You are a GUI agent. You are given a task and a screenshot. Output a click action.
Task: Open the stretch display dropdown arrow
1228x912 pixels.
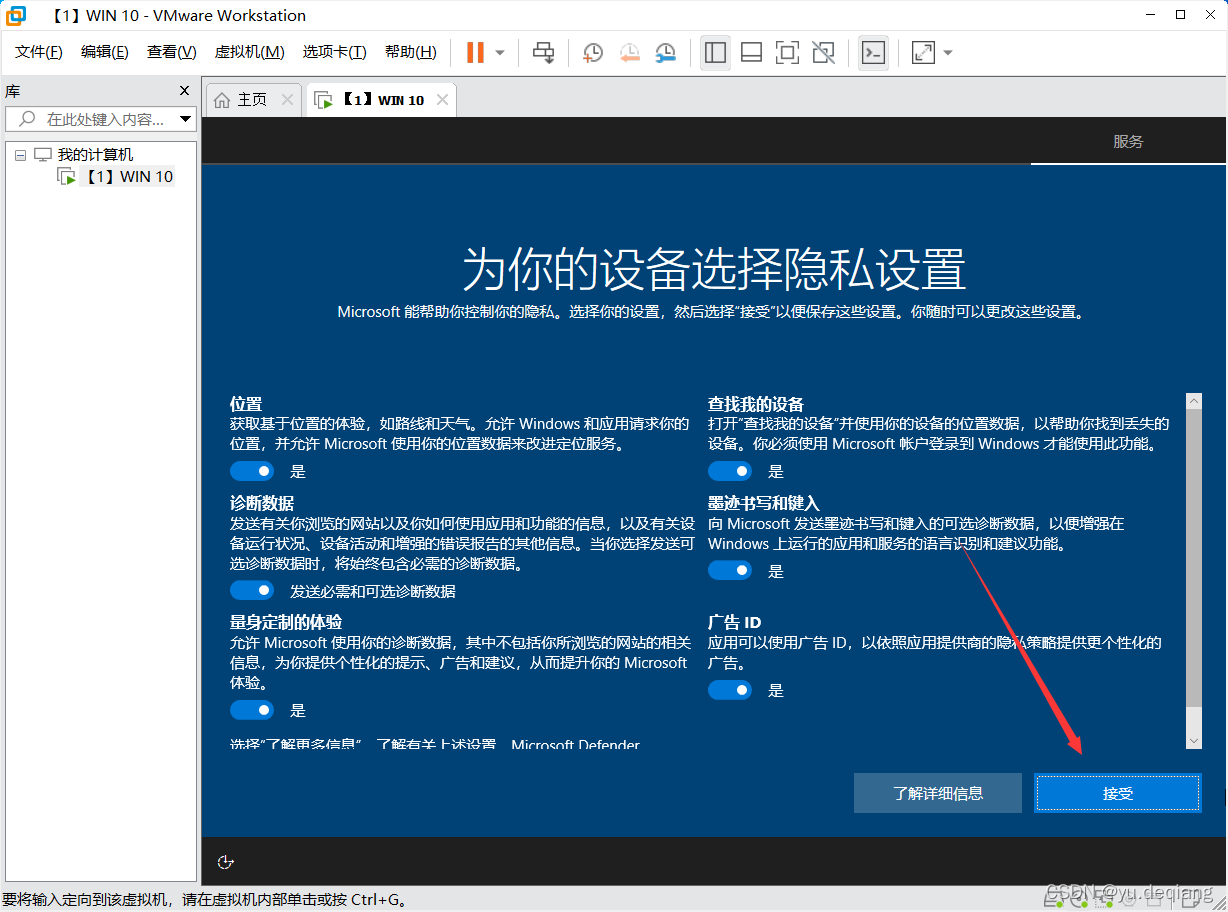point(948,52)
